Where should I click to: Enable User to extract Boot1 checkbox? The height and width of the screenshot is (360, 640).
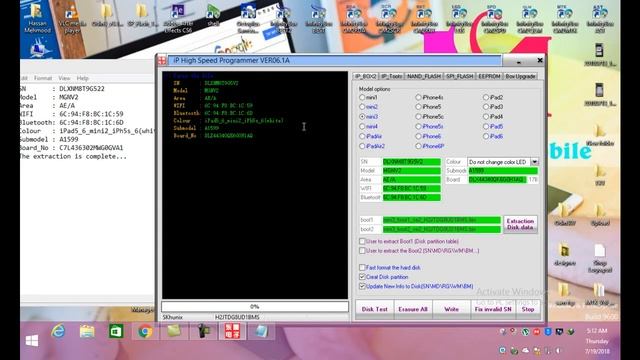tap(362, 241)
